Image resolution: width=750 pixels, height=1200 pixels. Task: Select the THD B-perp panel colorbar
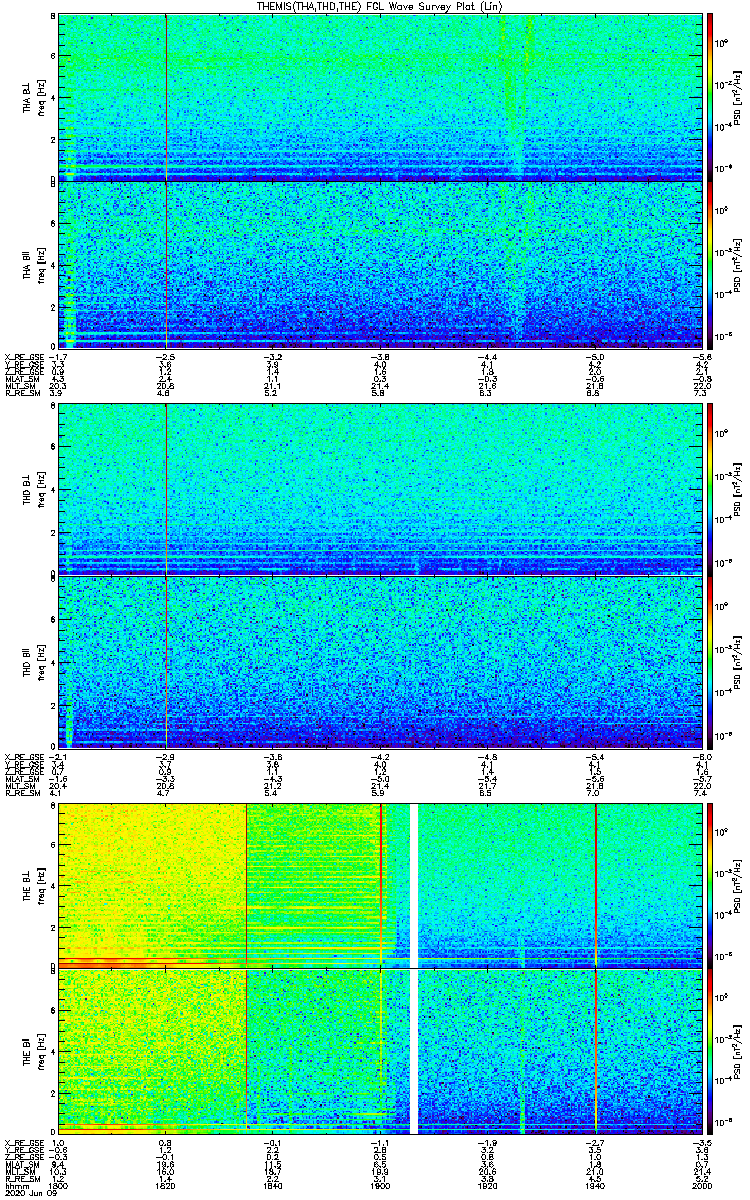(710, 488)
